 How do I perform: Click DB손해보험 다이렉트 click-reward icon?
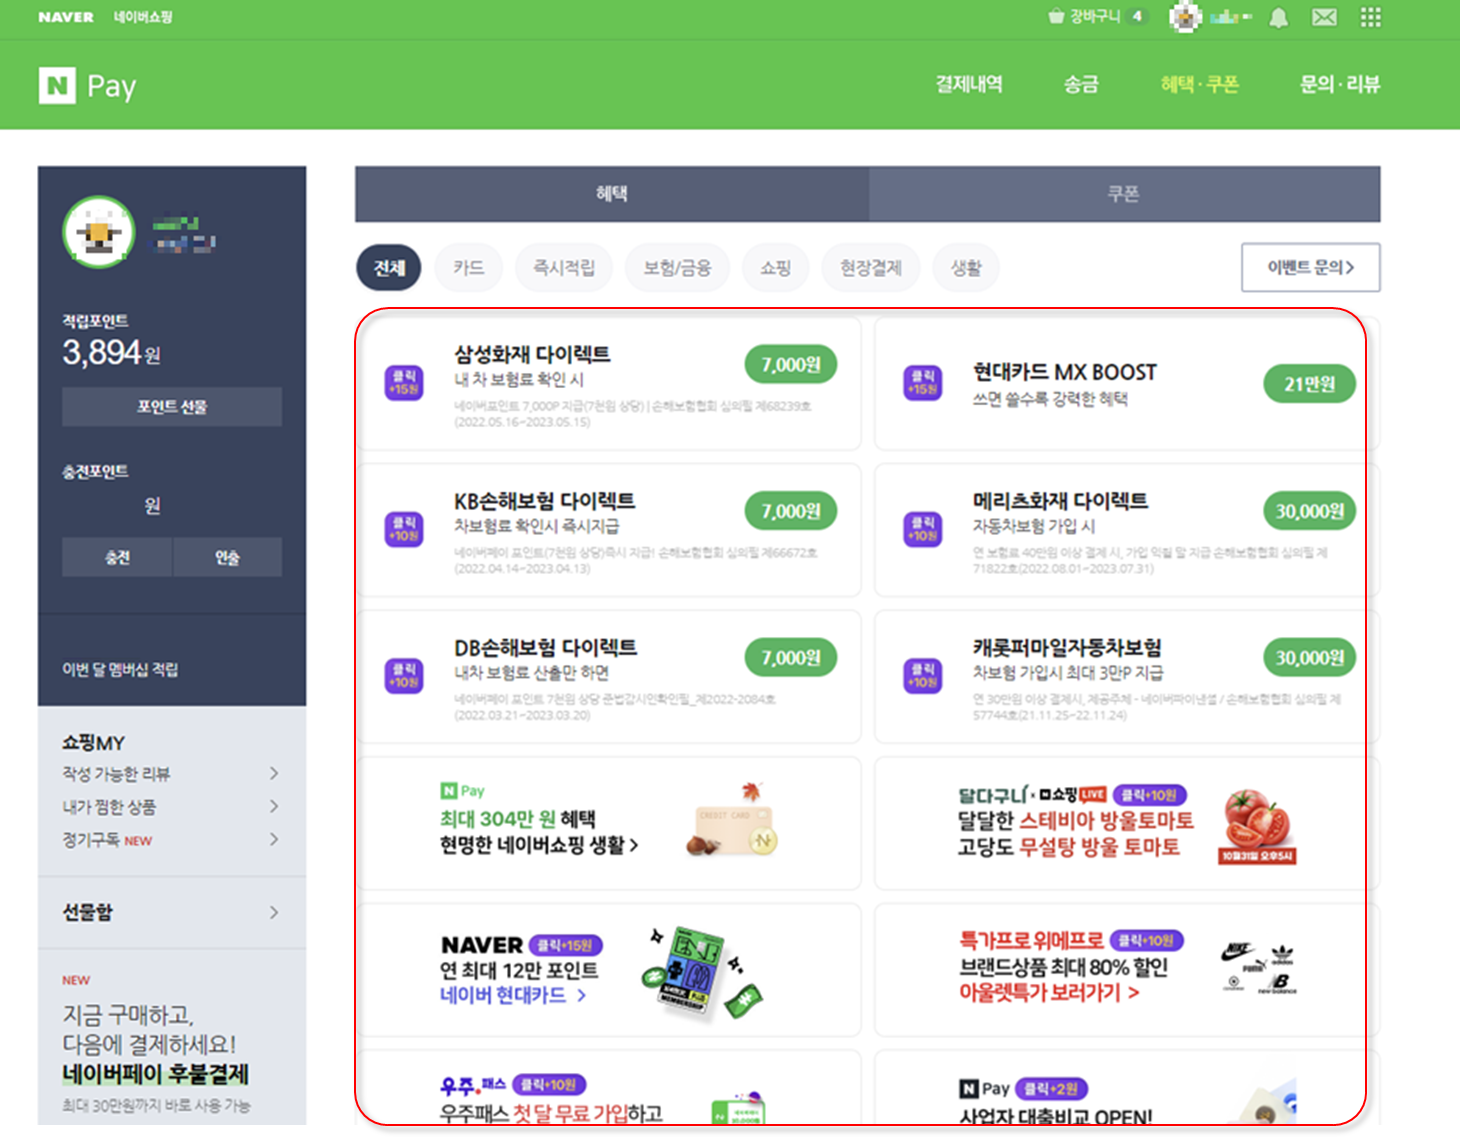click(x=404, y=676)
